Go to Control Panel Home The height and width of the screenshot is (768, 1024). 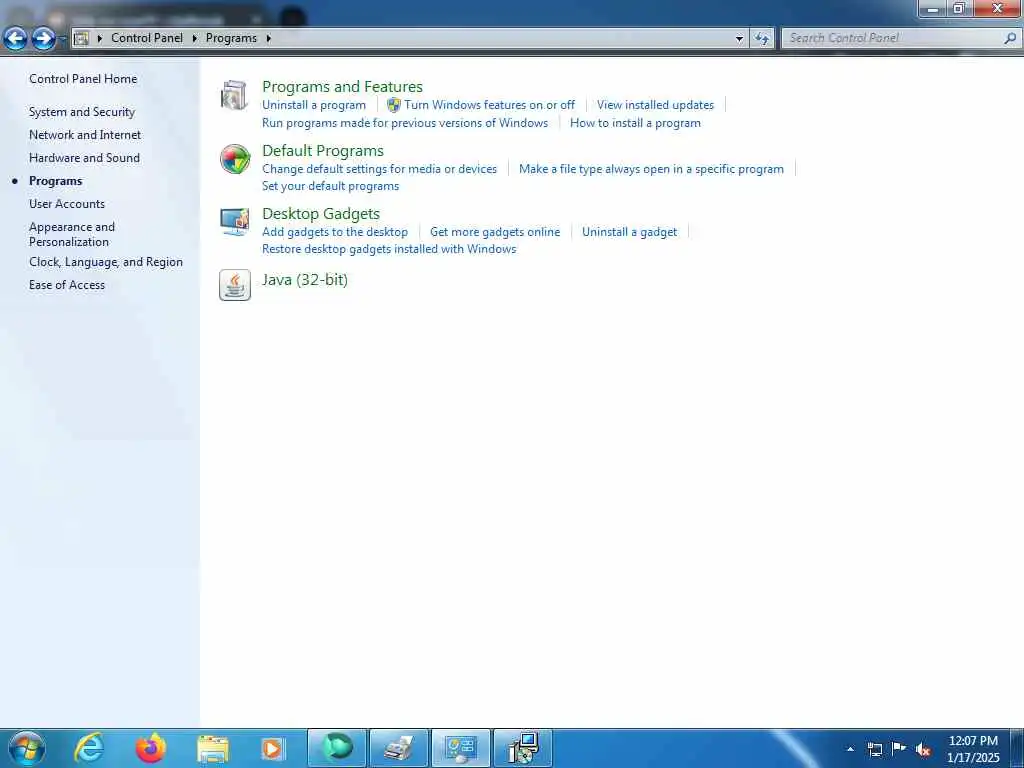click(x=83, y=79)
